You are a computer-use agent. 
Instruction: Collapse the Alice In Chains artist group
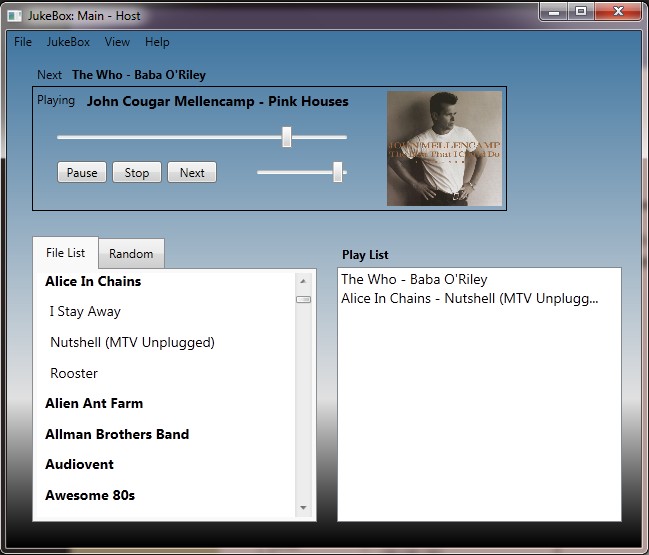(93, 281)
